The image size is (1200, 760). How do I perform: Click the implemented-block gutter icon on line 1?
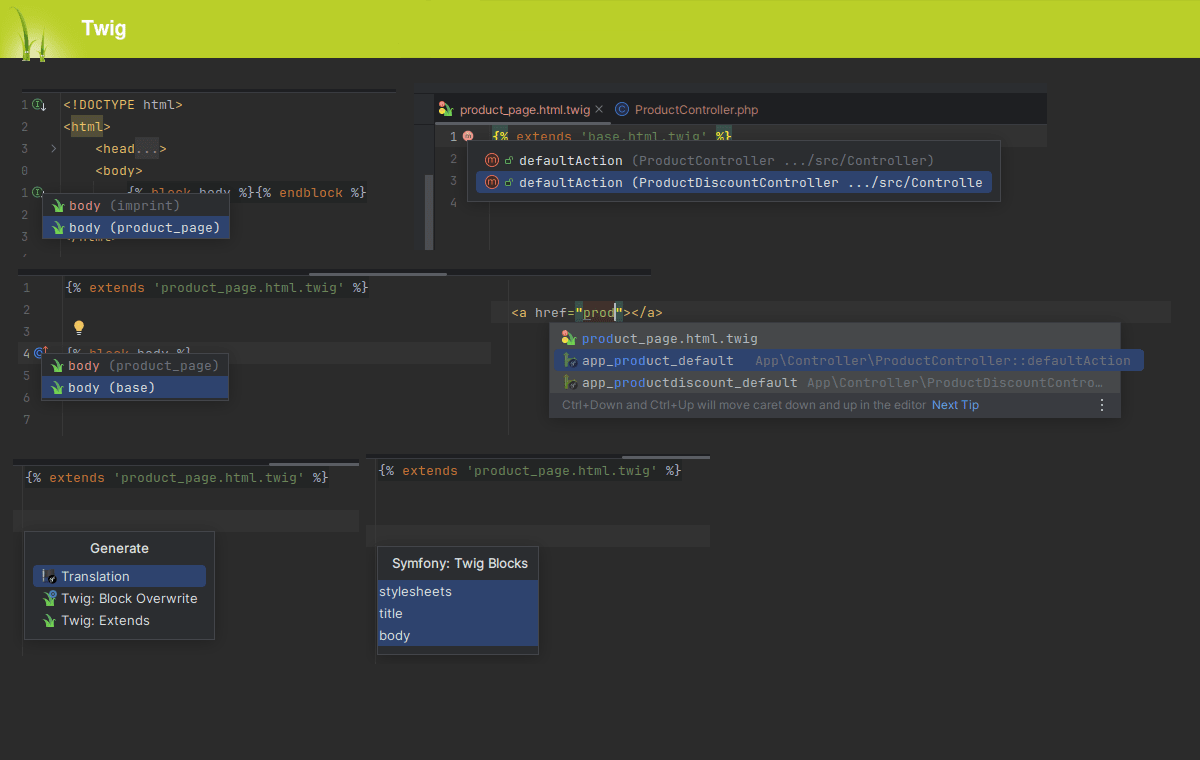point(39,105)
